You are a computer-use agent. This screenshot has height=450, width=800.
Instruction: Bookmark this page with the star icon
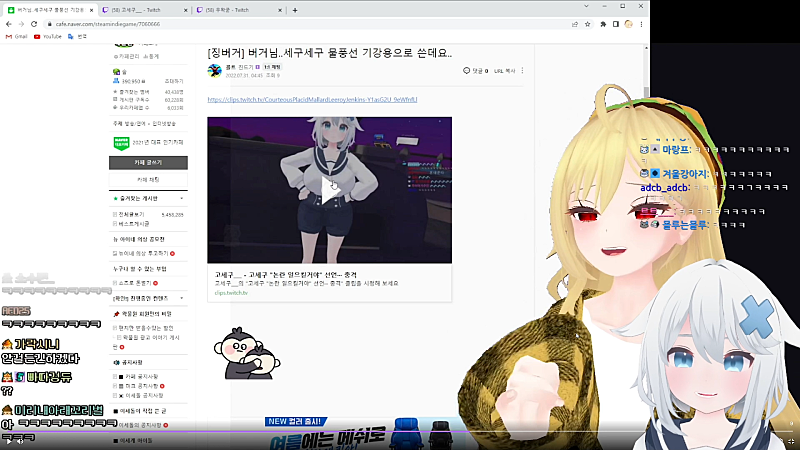coord(588,24)
